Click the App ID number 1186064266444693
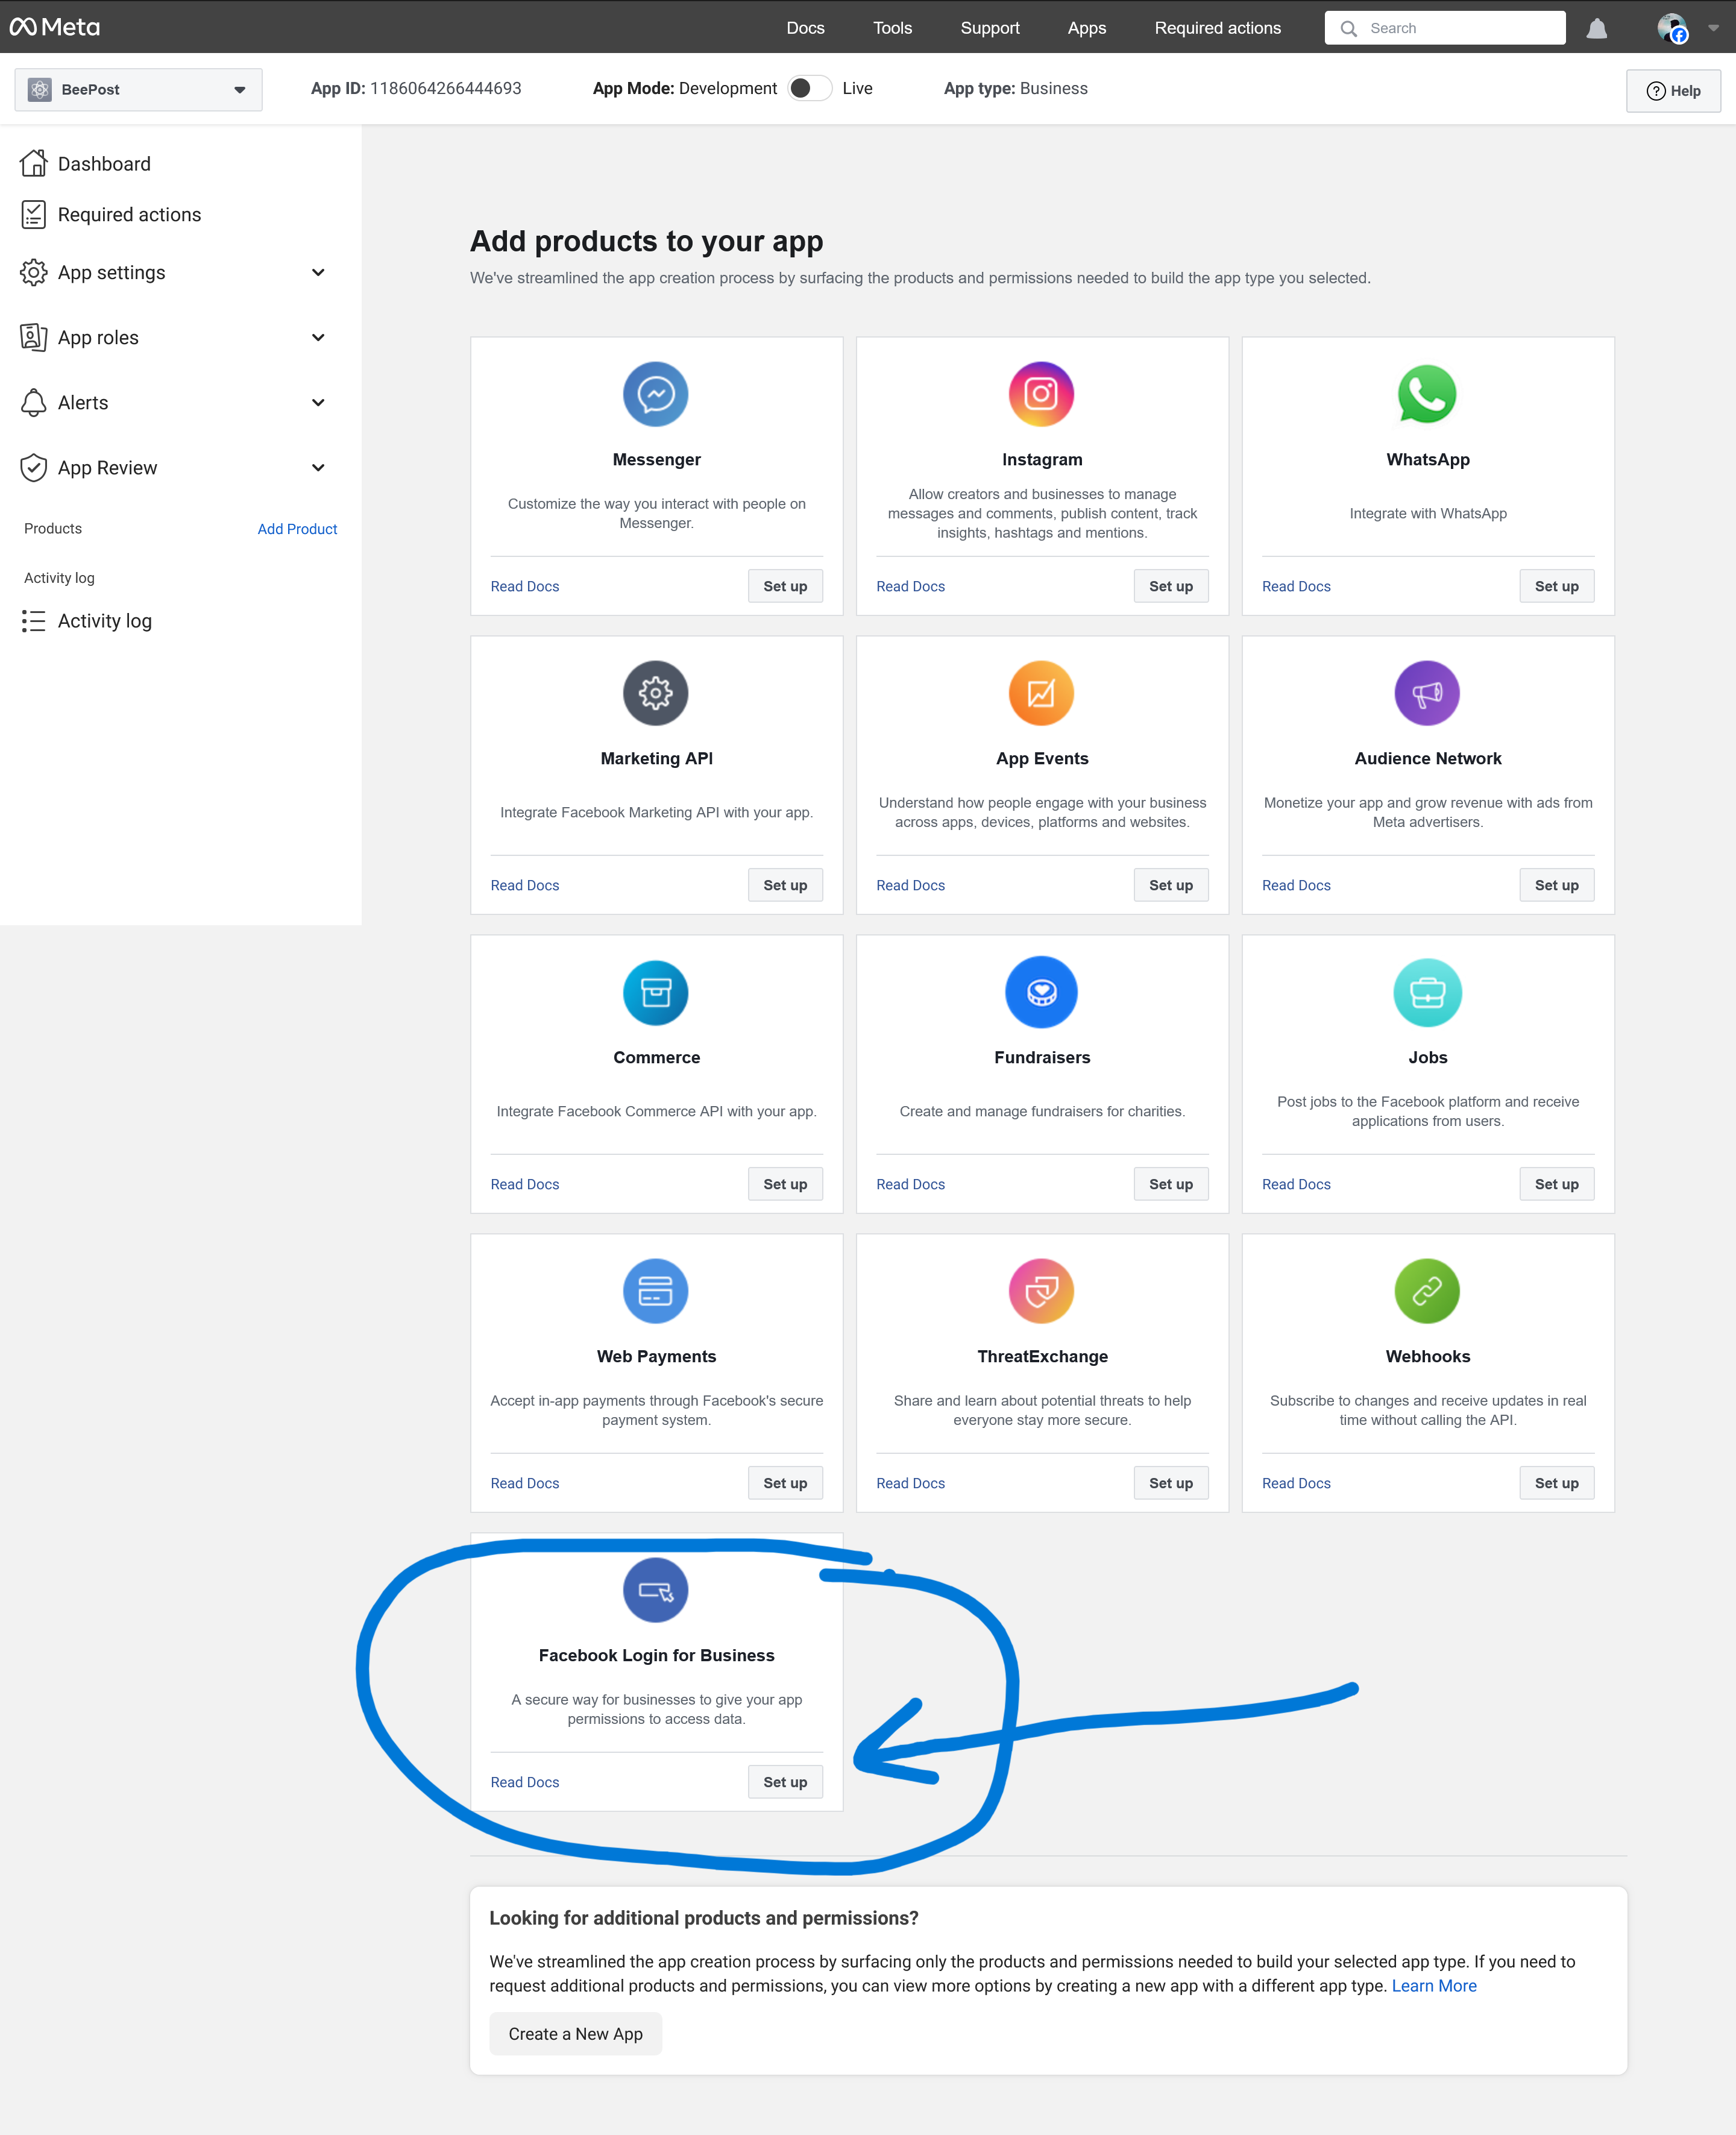Screen dimensions: 1736x2135 [x=445, y=88]
